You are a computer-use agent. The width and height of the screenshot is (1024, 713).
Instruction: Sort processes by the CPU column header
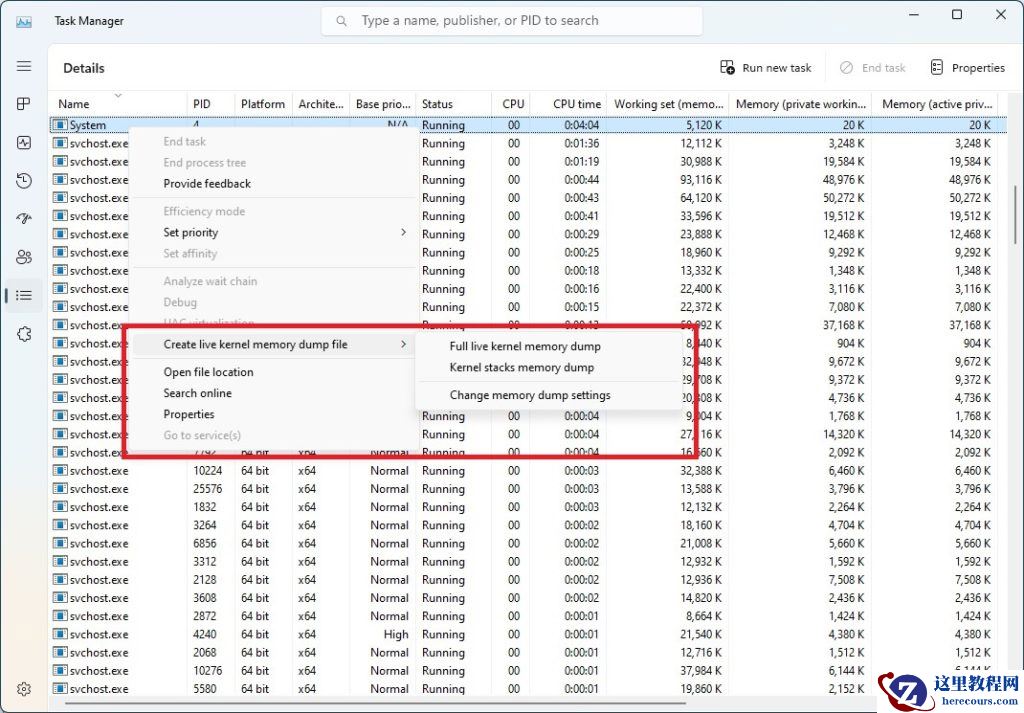(513, 103)
